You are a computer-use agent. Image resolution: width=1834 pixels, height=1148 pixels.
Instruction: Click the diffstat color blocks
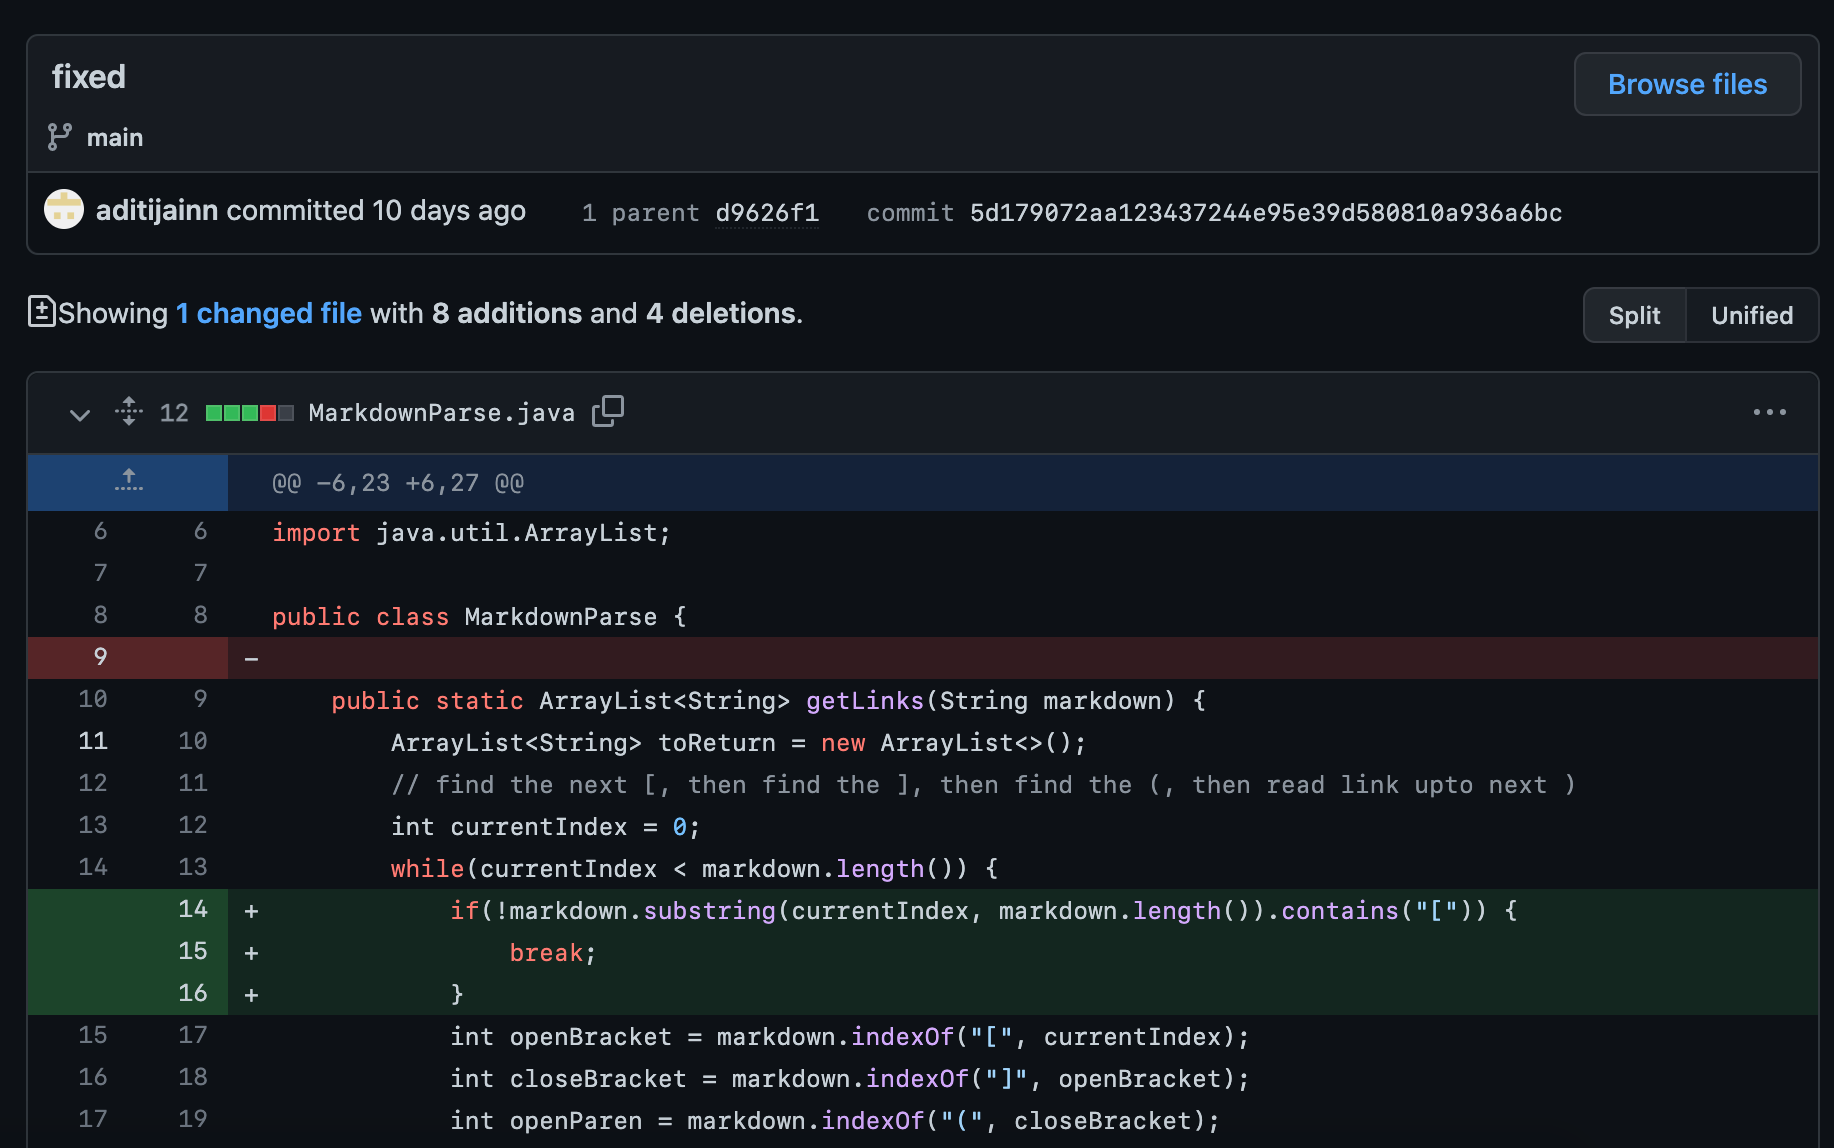[x=249, y=413]
